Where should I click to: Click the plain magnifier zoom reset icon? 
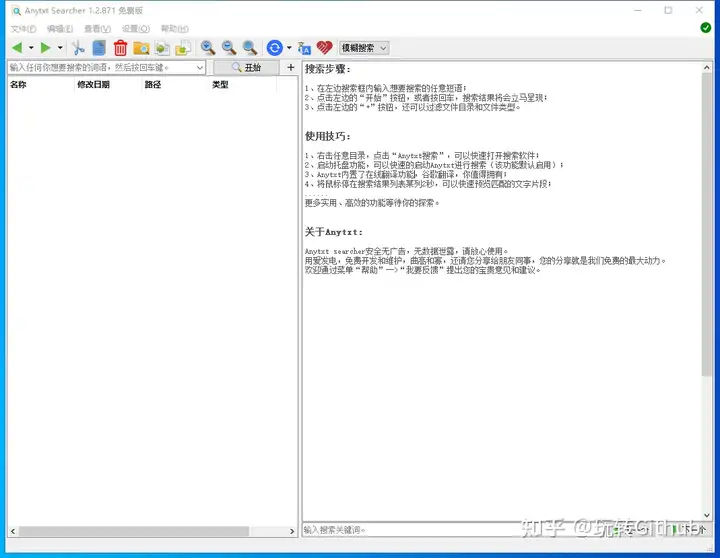click(x=250, y=48)
